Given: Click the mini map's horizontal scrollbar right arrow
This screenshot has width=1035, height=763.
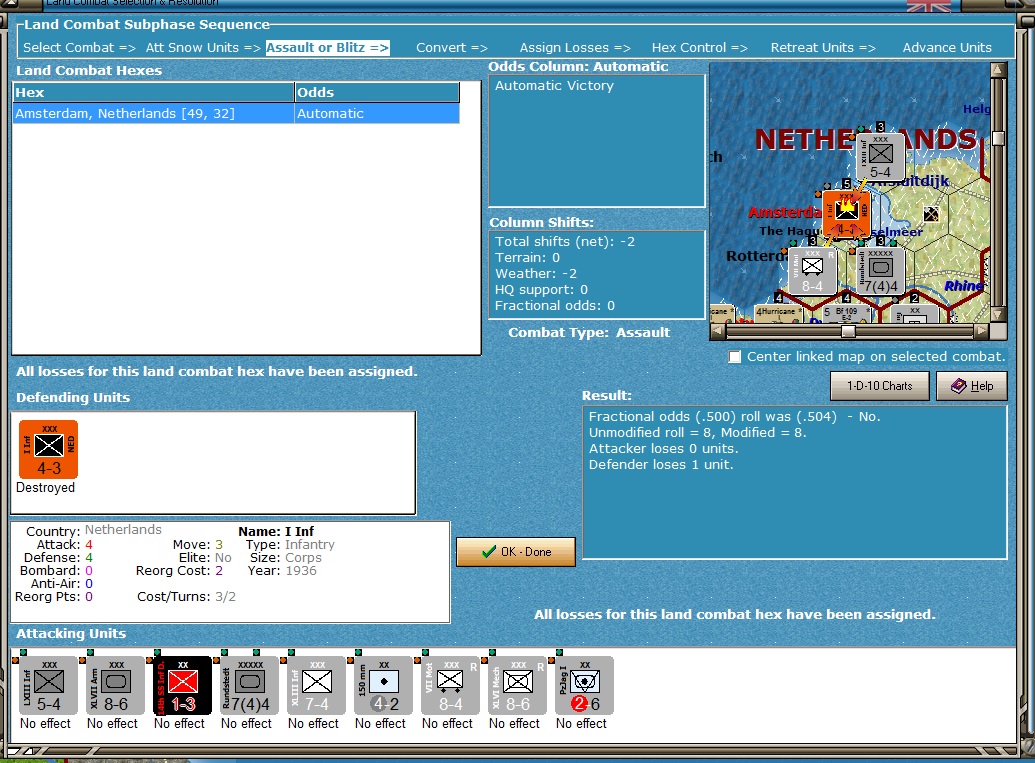Looking at the screenshot, I should click(x=982, y=331).
